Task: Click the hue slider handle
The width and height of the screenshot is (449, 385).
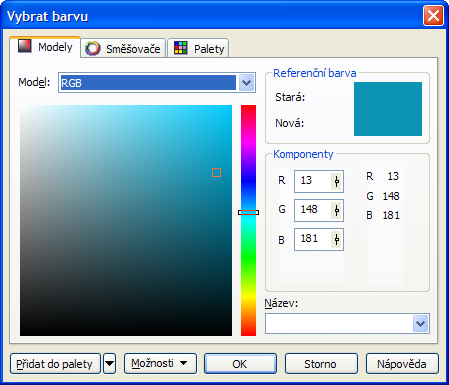Action: pos(249,212)
